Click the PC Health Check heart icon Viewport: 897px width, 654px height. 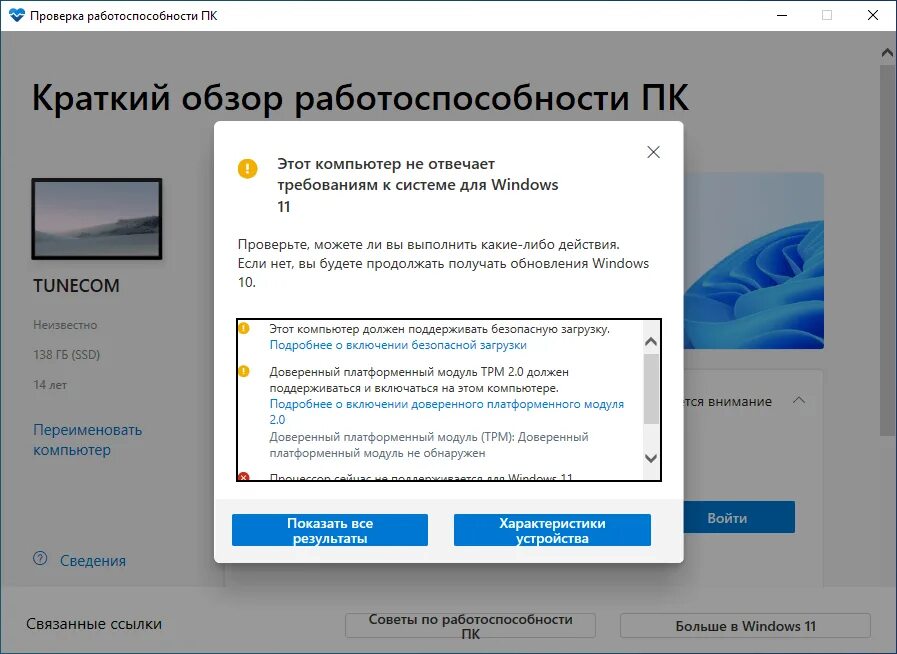point(17,15)
